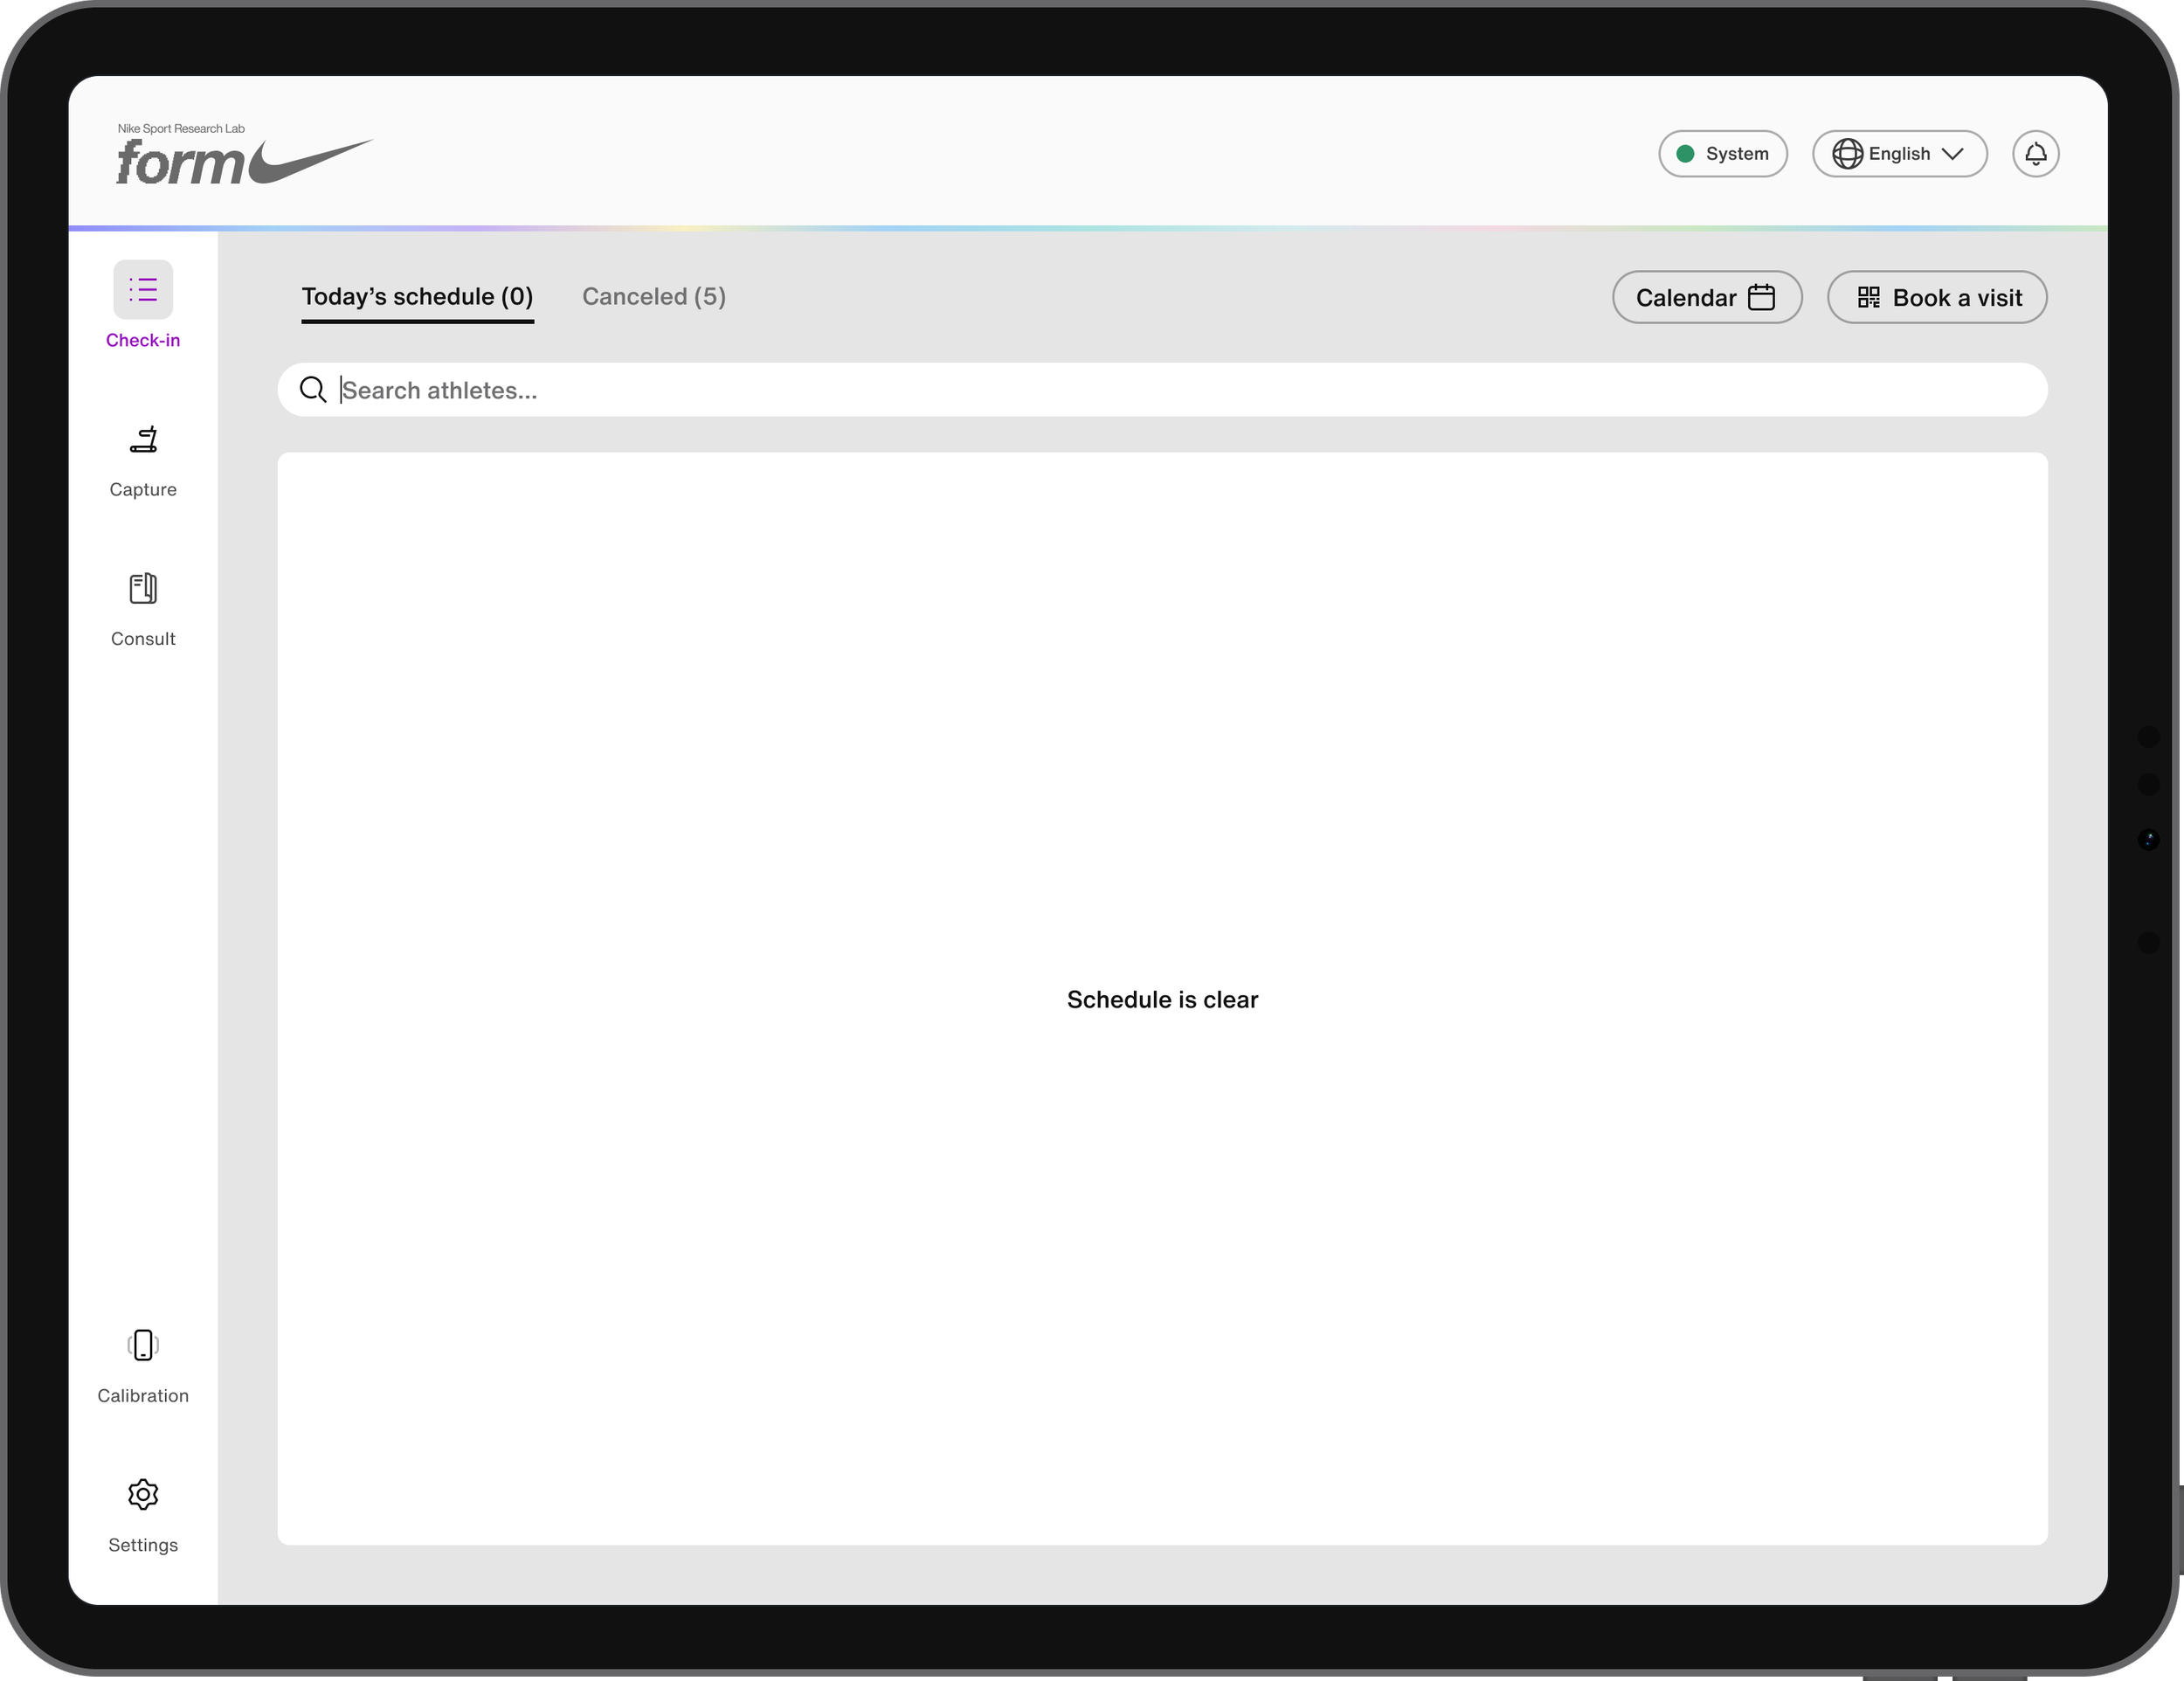Click 'Nike Sport Research Lab' text

click(181, 128)
